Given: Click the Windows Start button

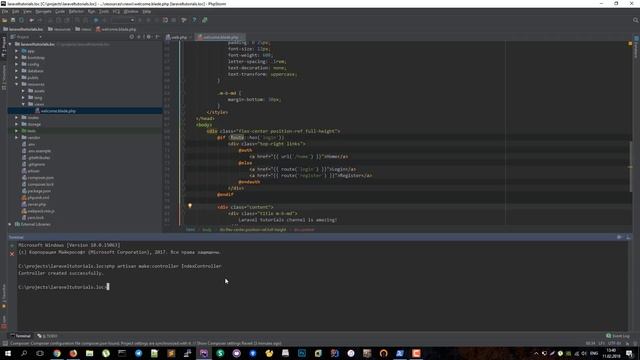Looking at the screenshot, I should pos(8,353).
